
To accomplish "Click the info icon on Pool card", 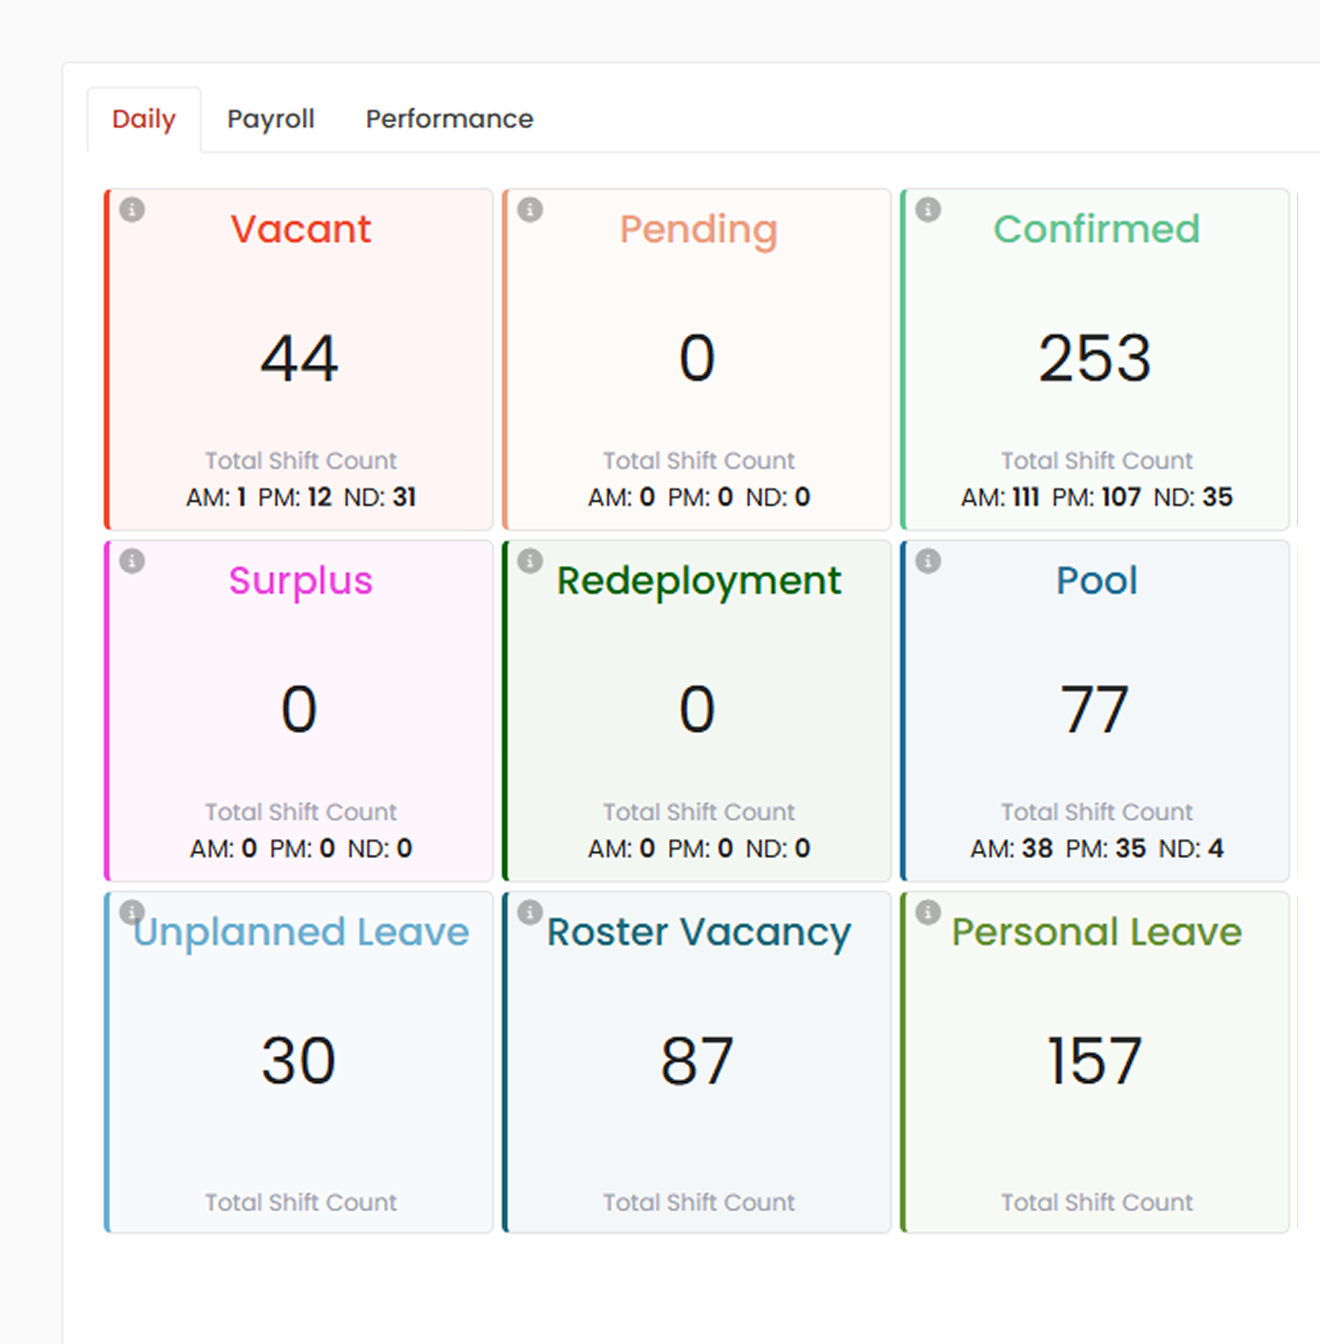I will point(928,560).
